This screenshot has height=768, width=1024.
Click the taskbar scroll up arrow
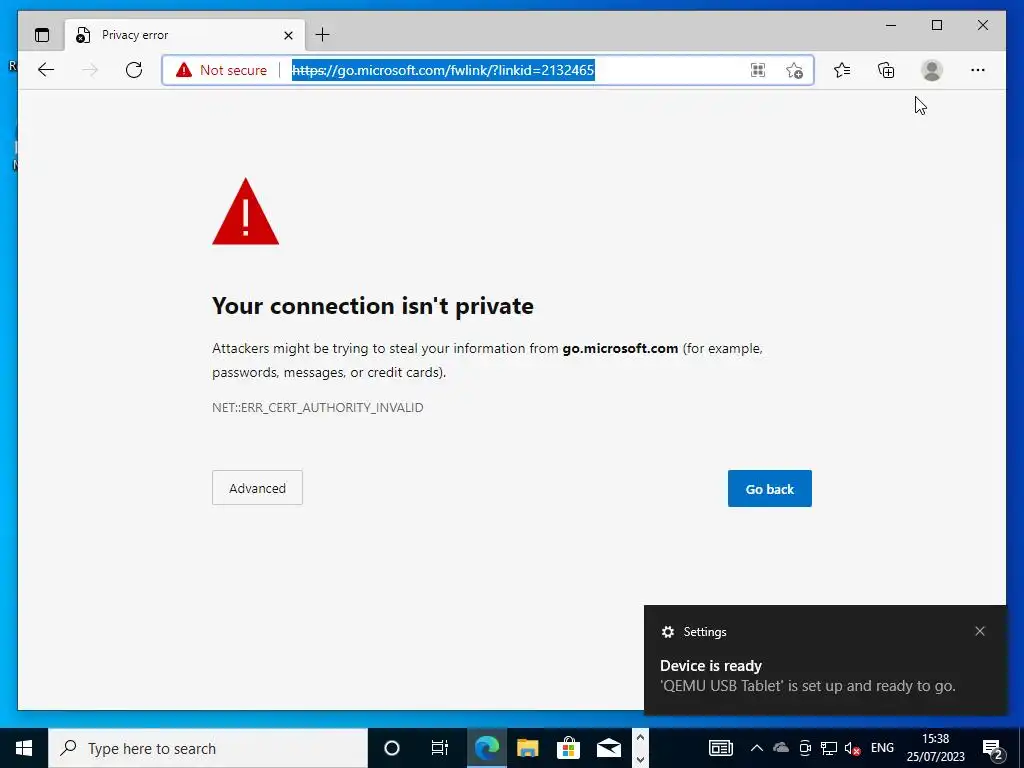tap(640, 738)
